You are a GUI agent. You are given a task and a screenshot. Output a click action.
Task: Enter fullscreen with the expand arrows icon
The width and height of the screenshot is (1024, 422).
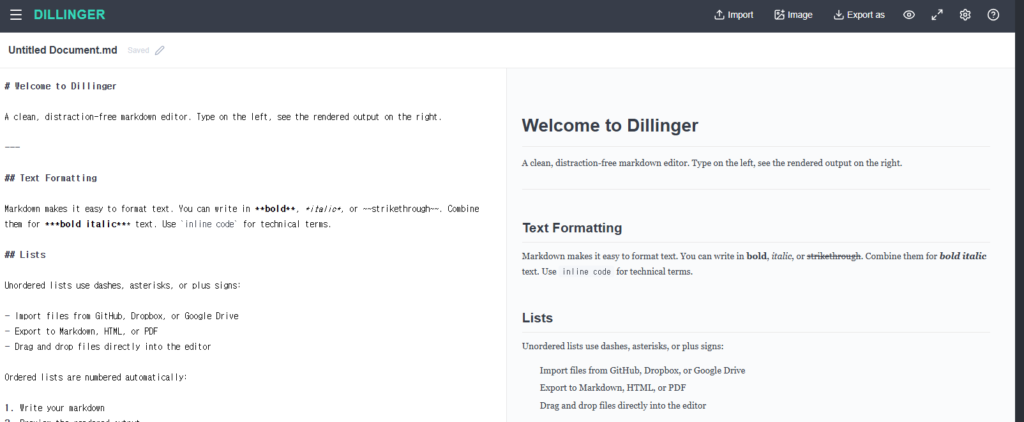(937, 15)
